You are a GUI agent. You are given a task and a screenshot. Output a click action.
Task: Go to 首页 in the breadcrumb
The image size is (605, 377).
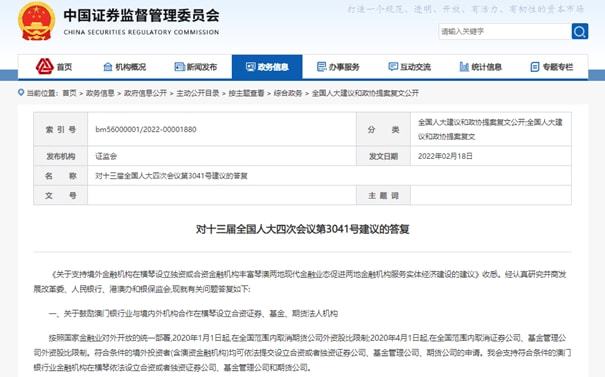point(69,93)
